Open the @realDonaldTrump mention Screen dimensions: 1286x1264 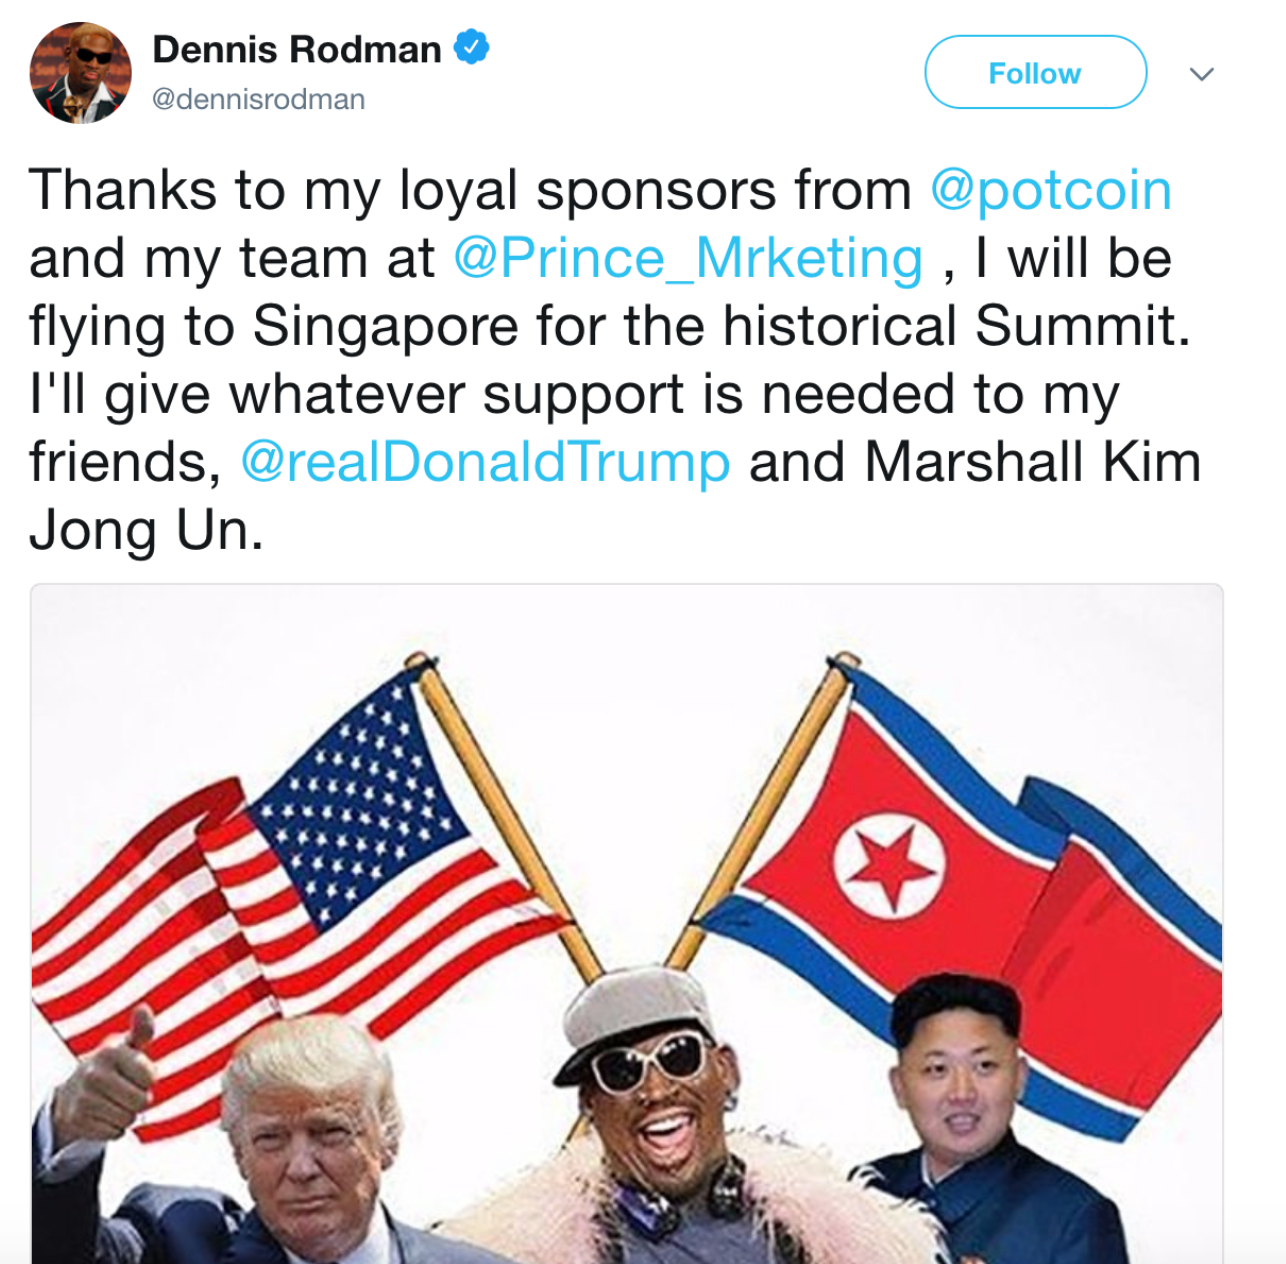click(x=485, y=462)
